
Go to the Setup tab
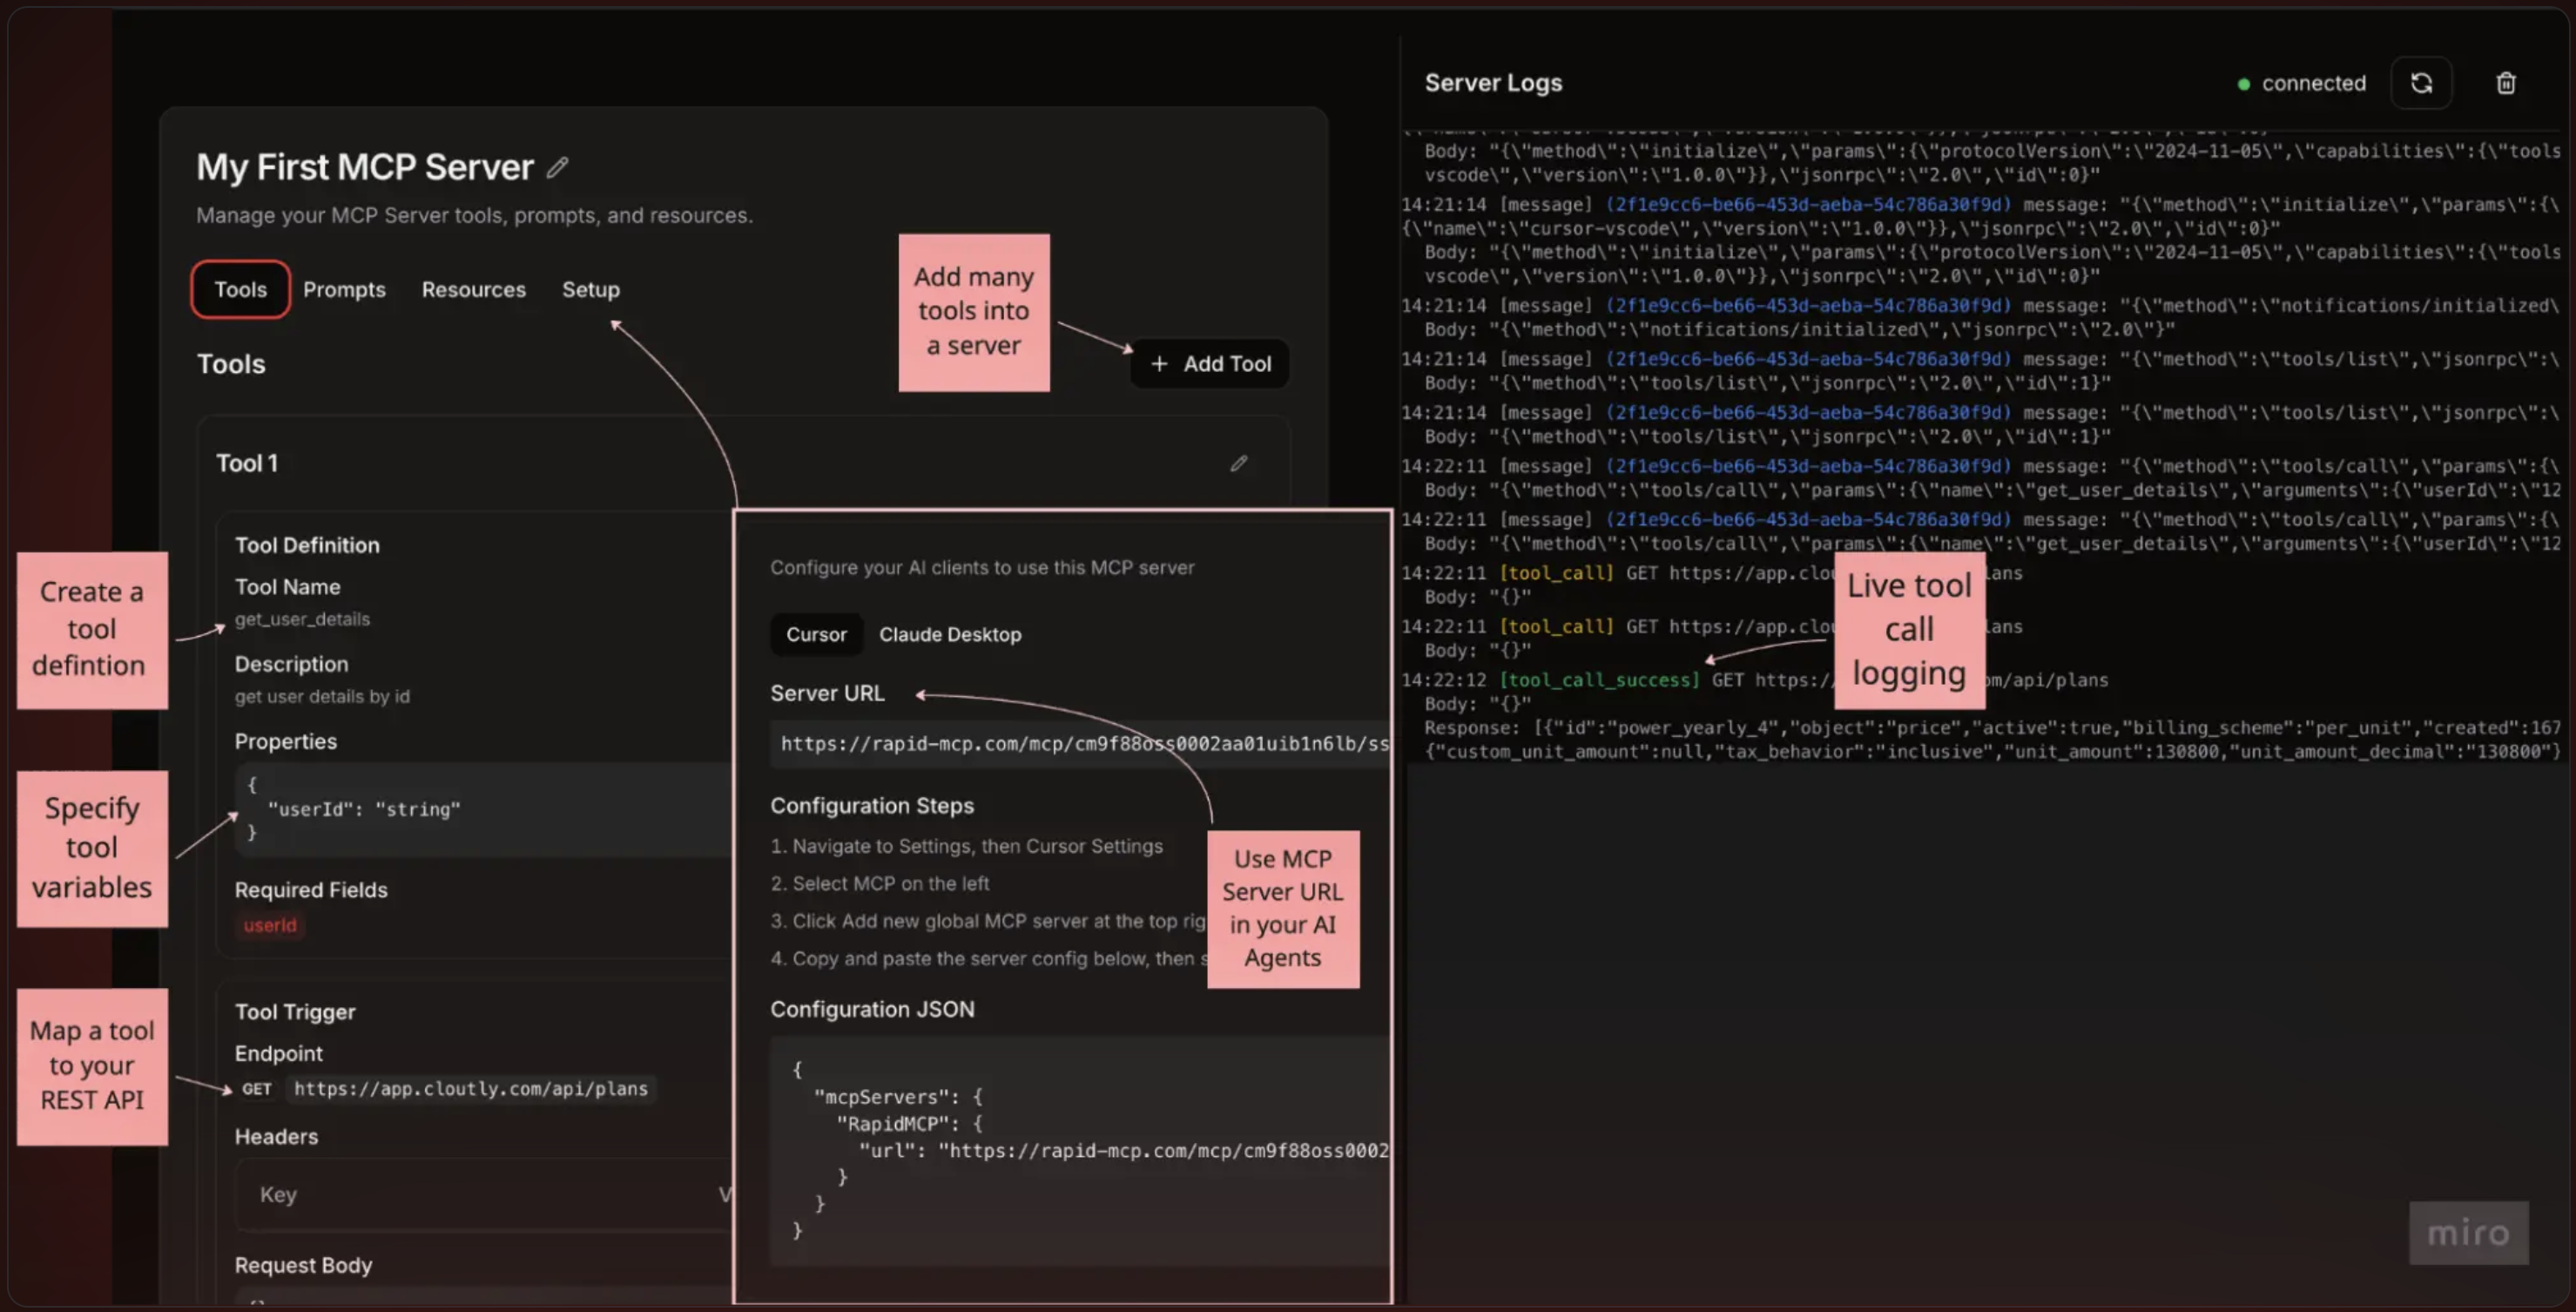pyautogui.click(x=591, y=290)
